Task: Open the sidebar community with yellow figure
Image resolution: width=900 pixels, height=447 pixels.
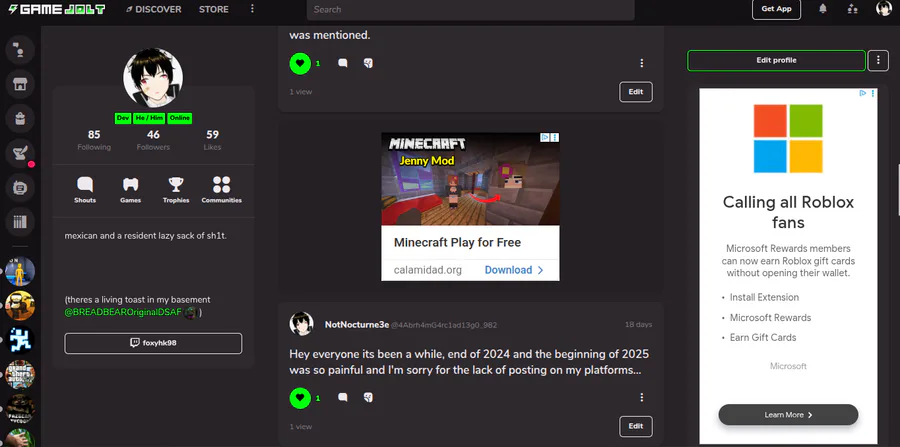Action: coord(20,271)
